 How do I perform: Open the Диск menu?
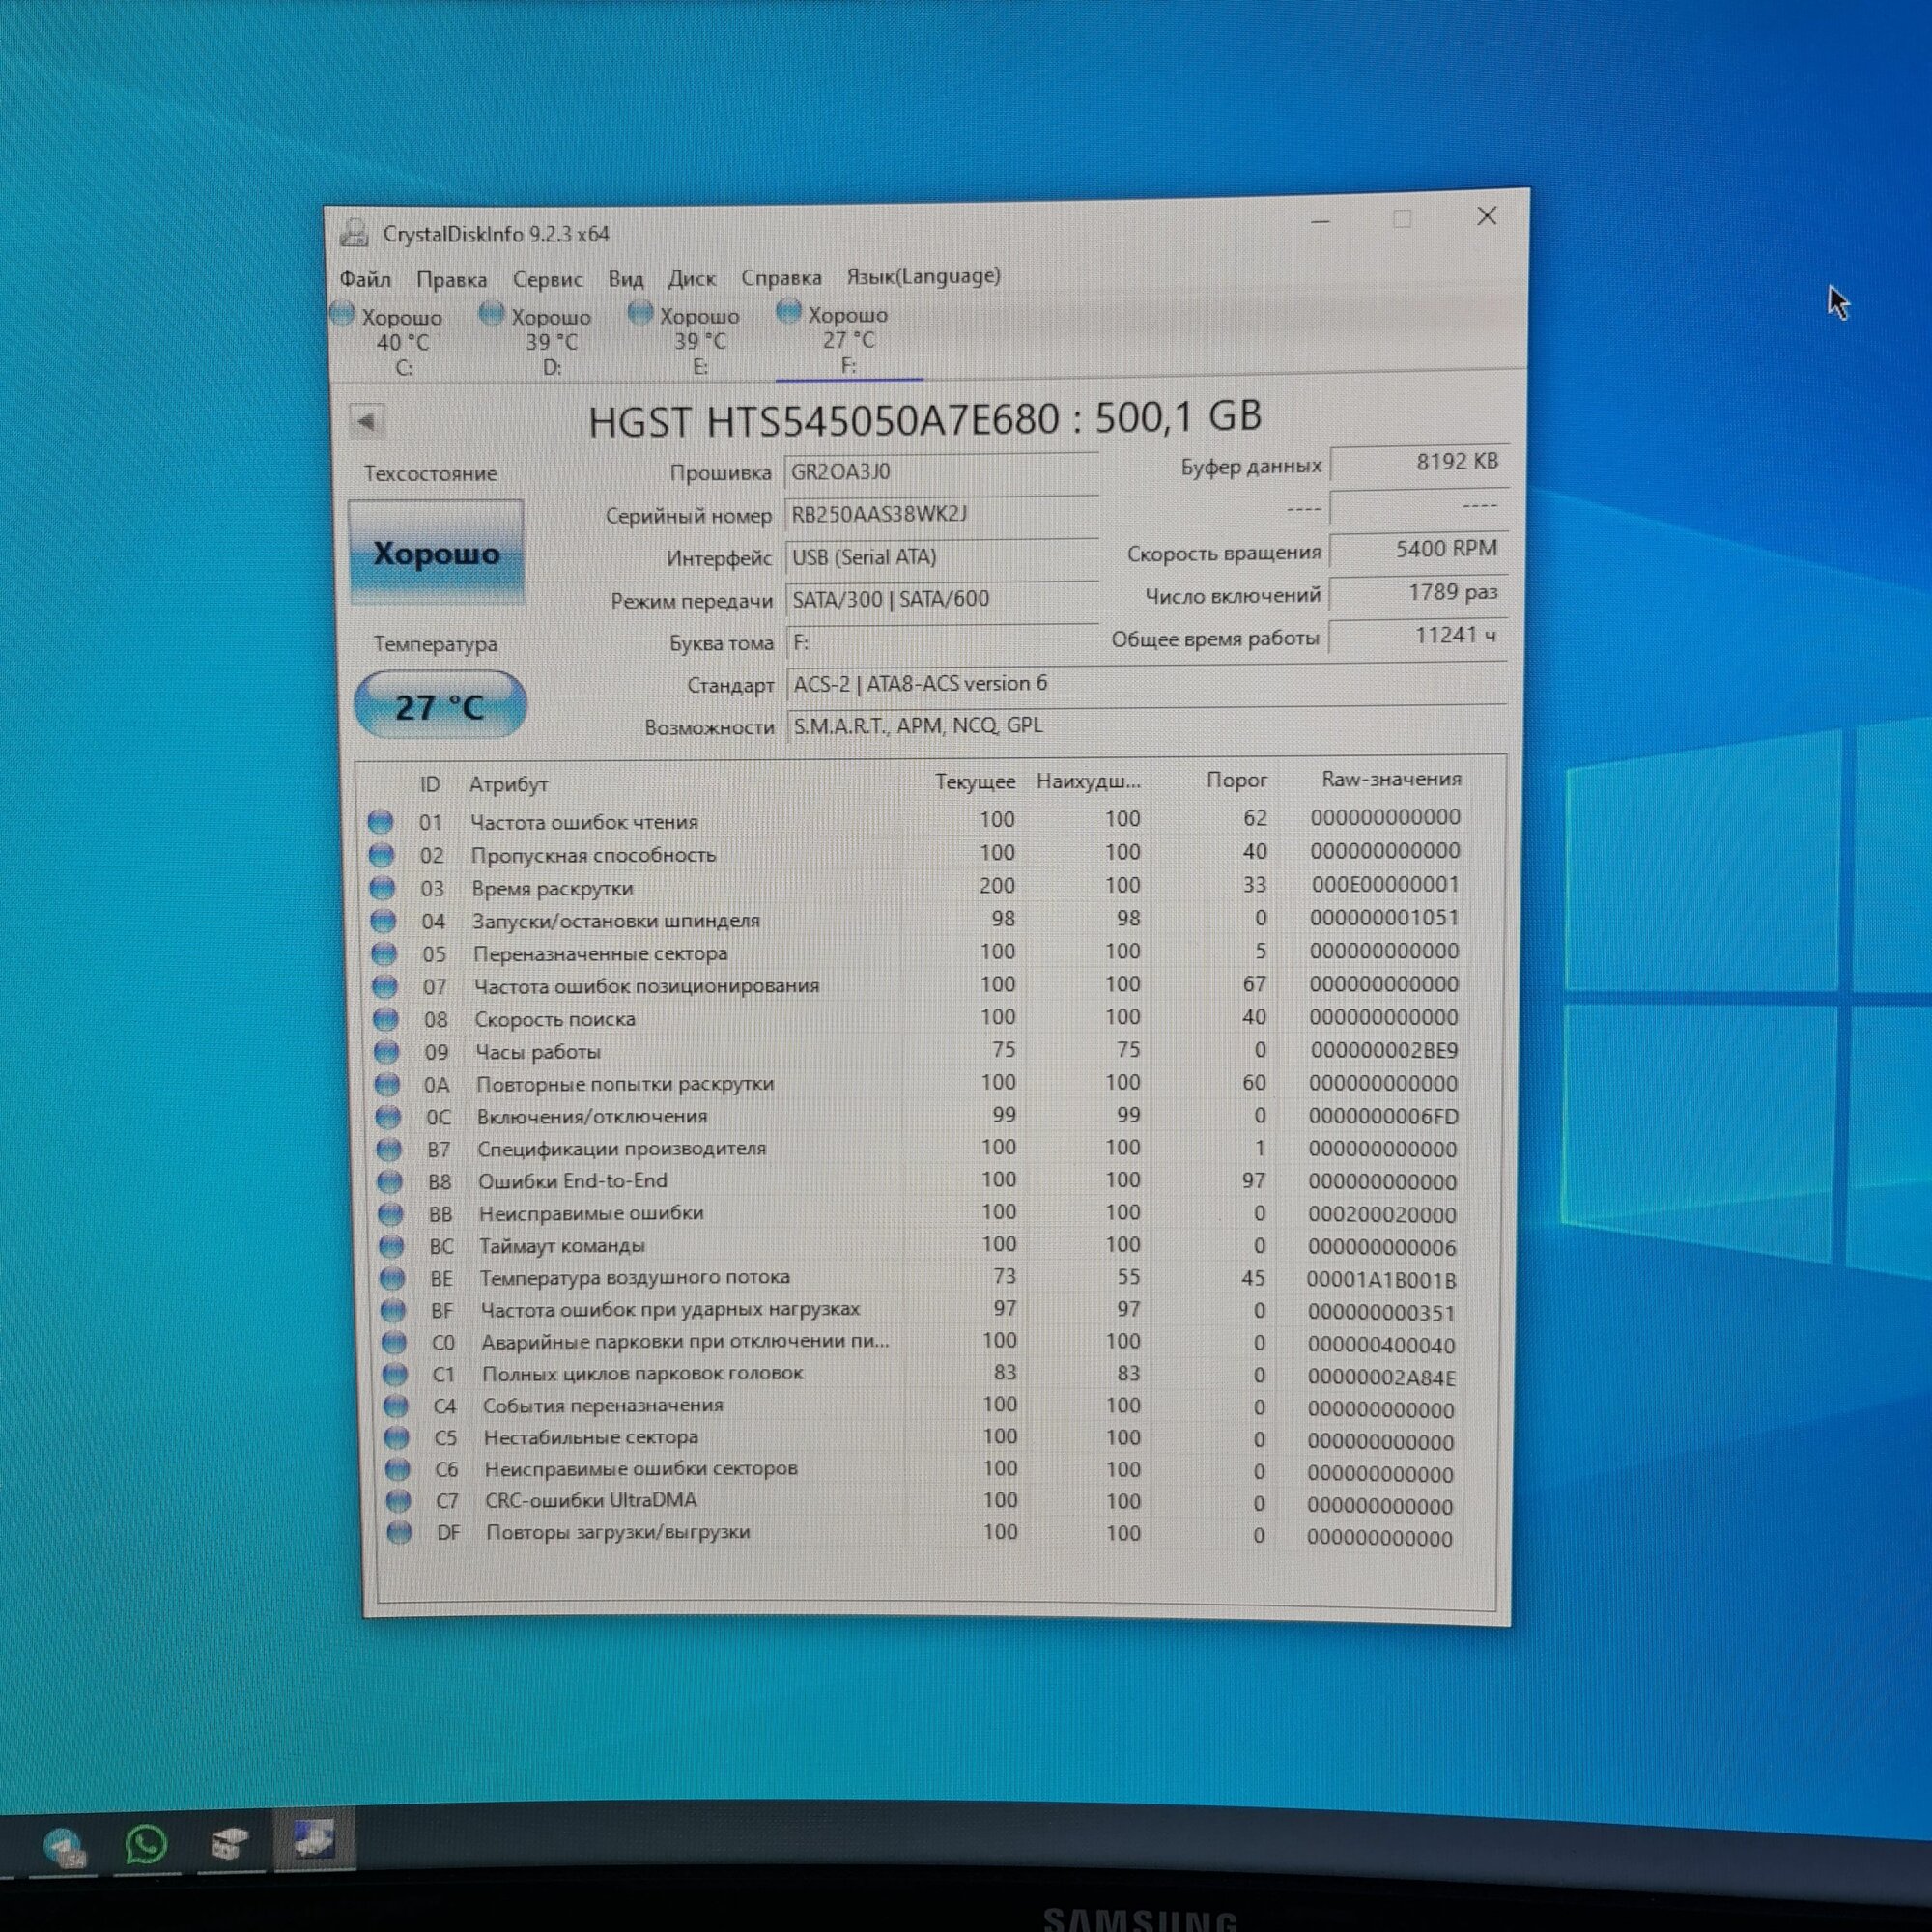pos(691,278)
